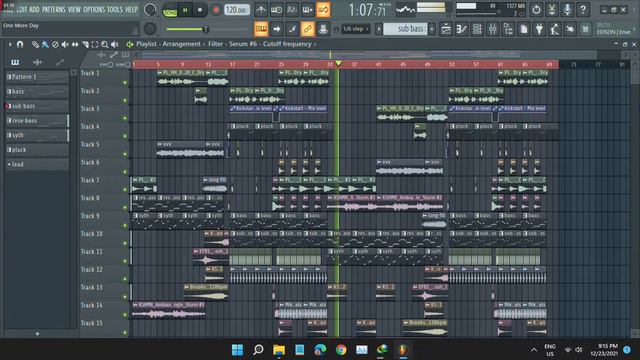Enable wait for input before playing

tap(276, 10)
